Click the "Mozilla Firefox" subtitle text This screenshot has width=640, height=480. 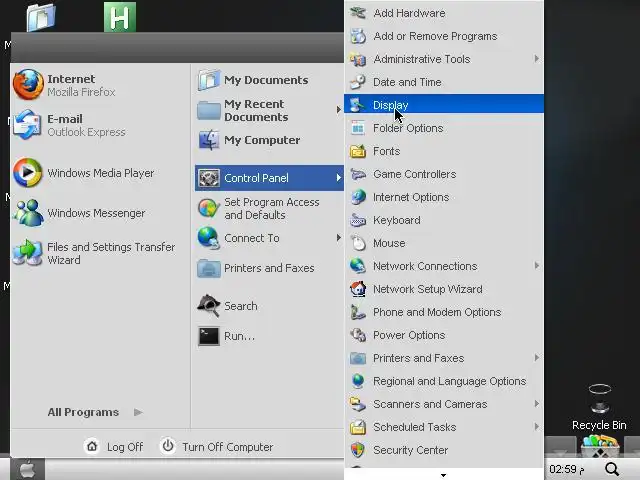point(81,92)
